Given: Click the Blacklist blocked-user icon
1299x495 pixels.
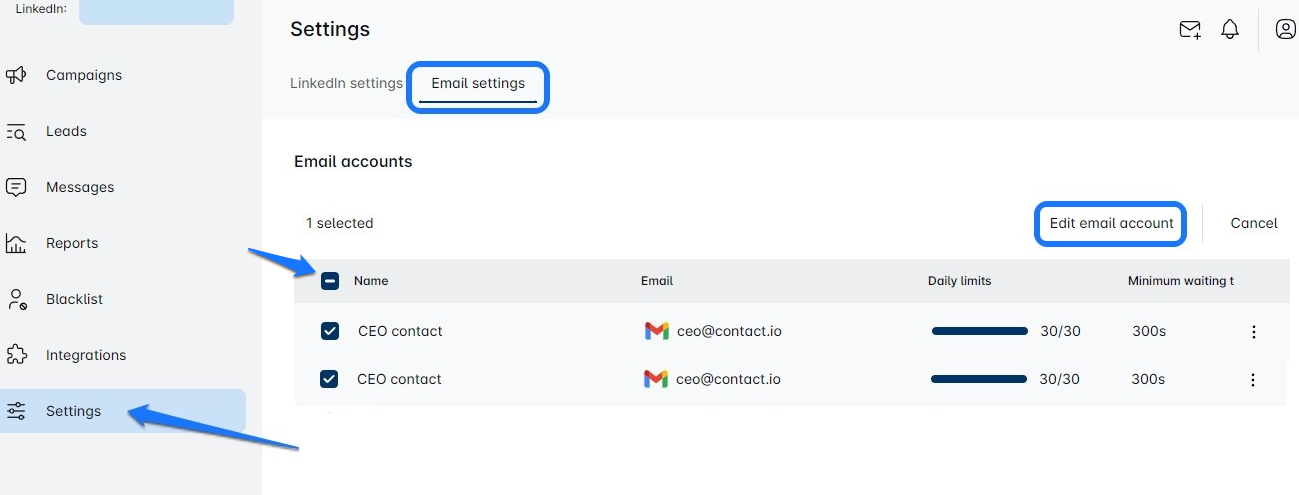Looking at the screenshot, I should click(16, 299).
